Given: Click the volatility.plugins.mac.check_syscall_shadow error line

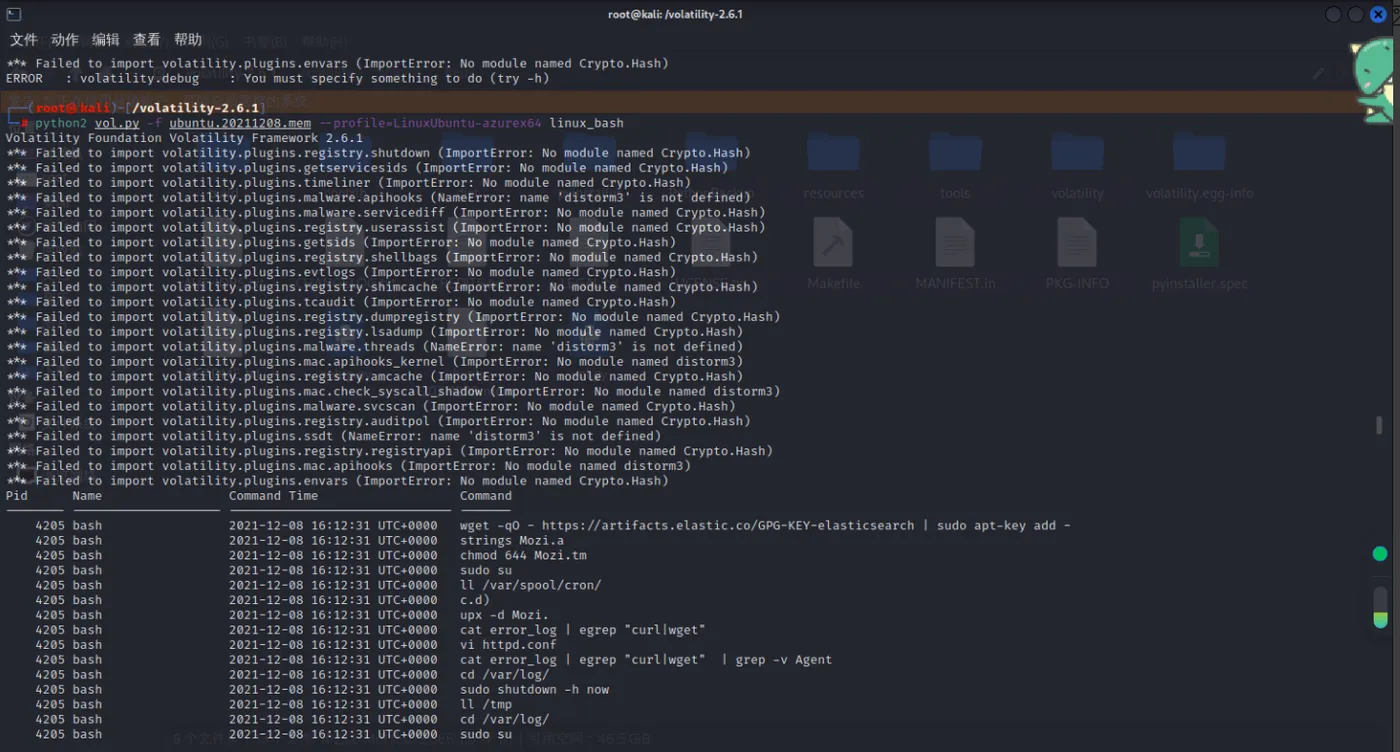Looking at the screenshot, I should point(393,392).
